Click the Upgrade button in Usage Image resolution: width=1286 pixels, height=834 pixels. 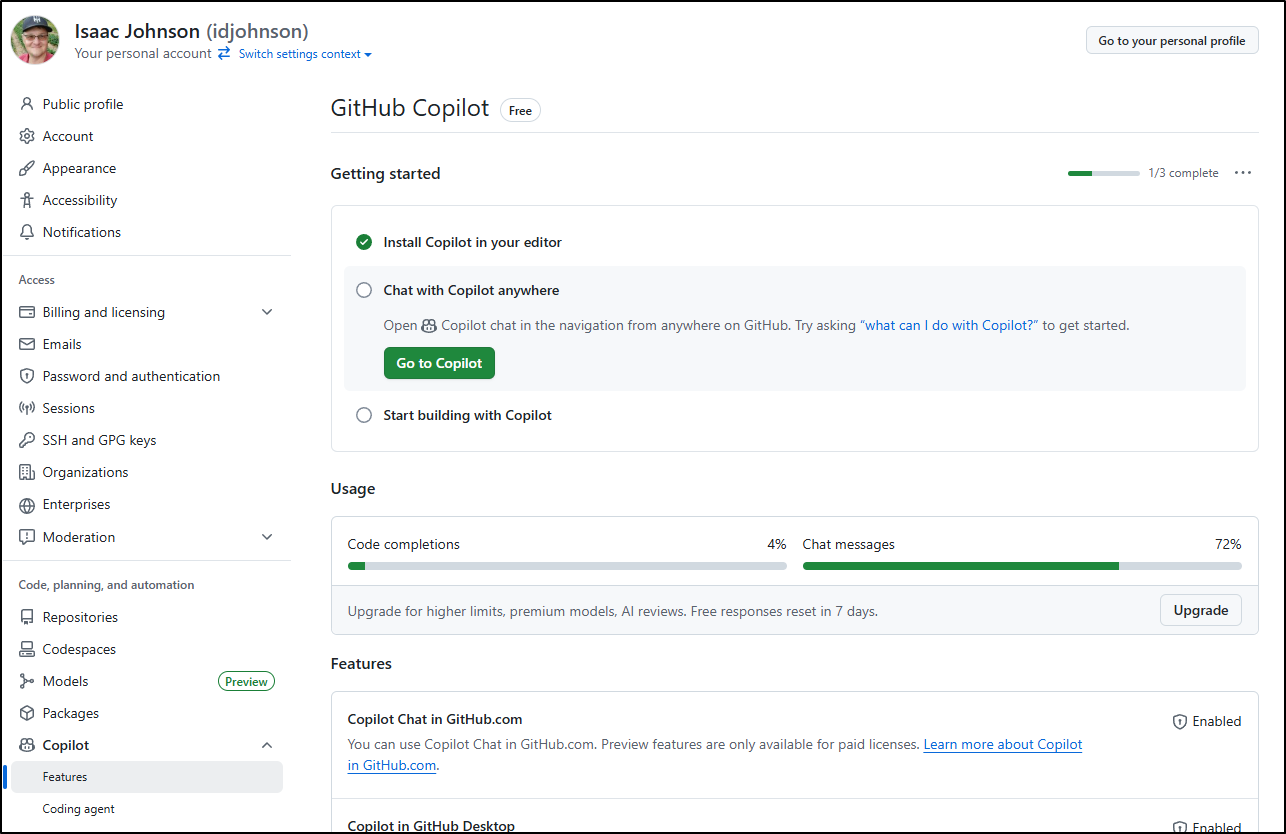1200,610
